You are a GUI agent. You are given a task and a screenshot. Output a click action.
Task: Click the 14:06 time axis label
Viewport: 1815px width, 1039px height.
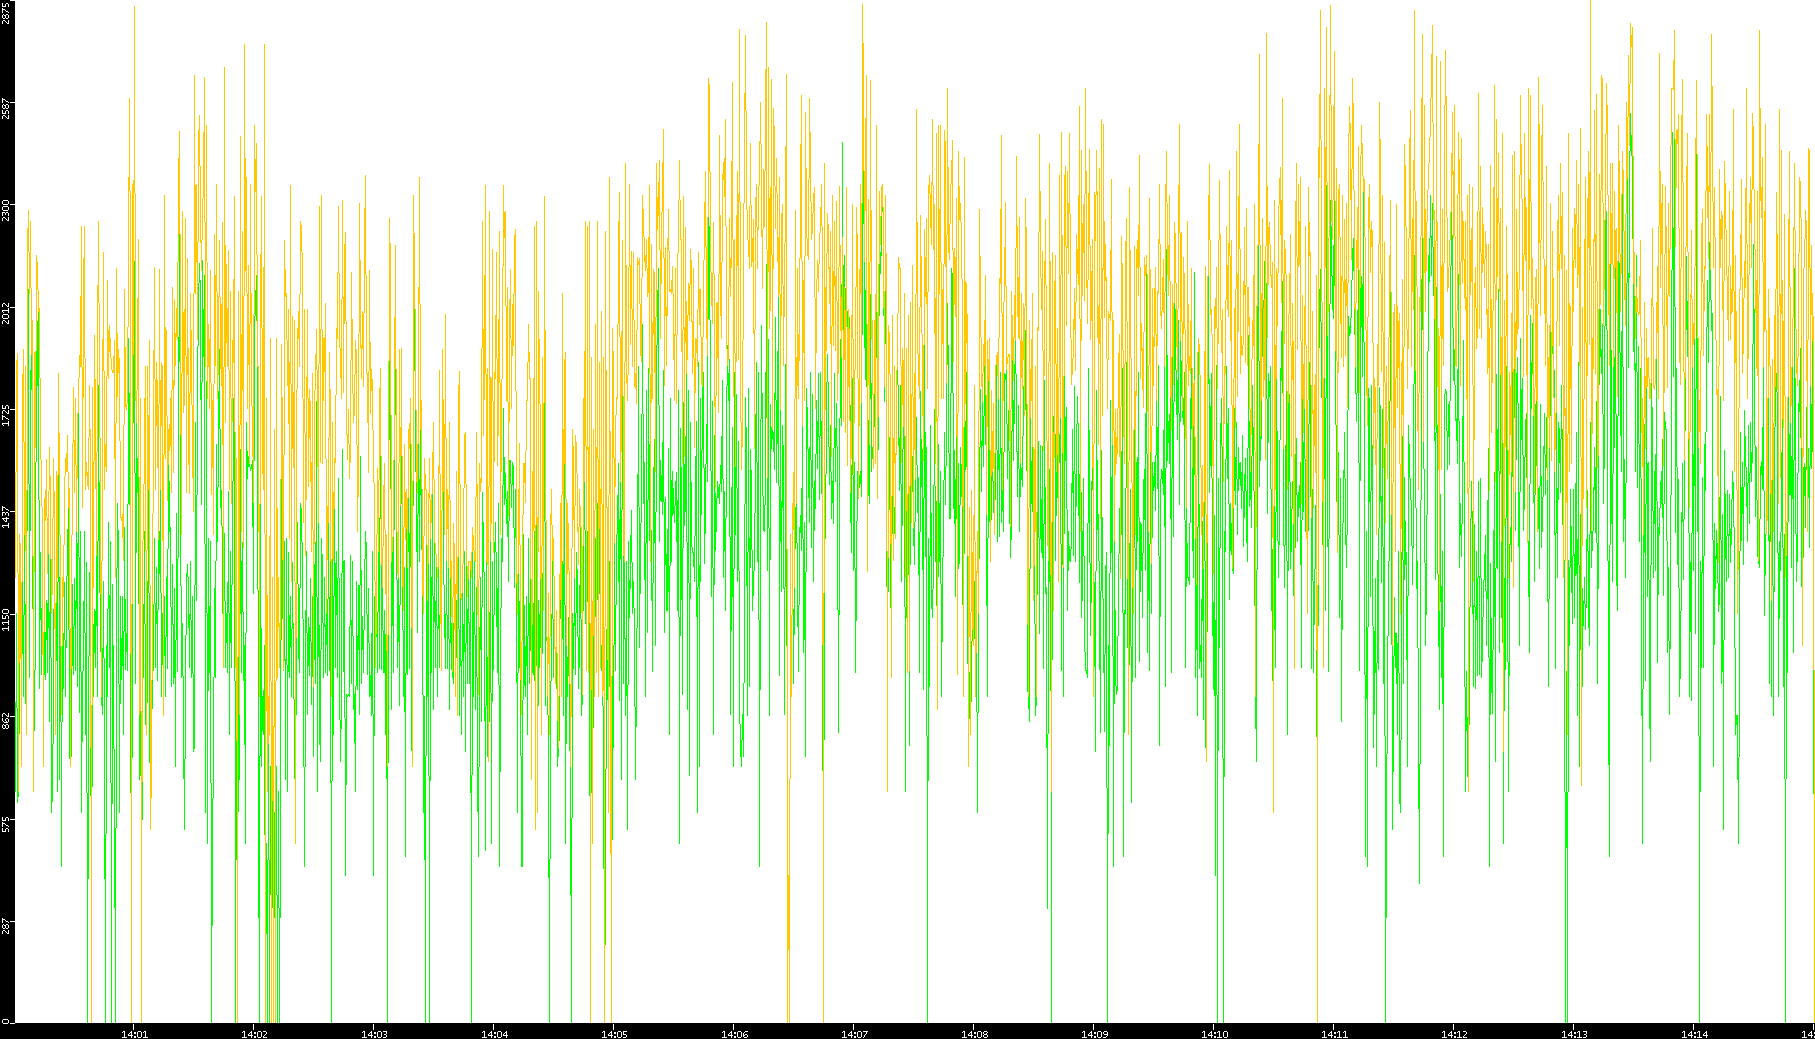pos(734,1034)
